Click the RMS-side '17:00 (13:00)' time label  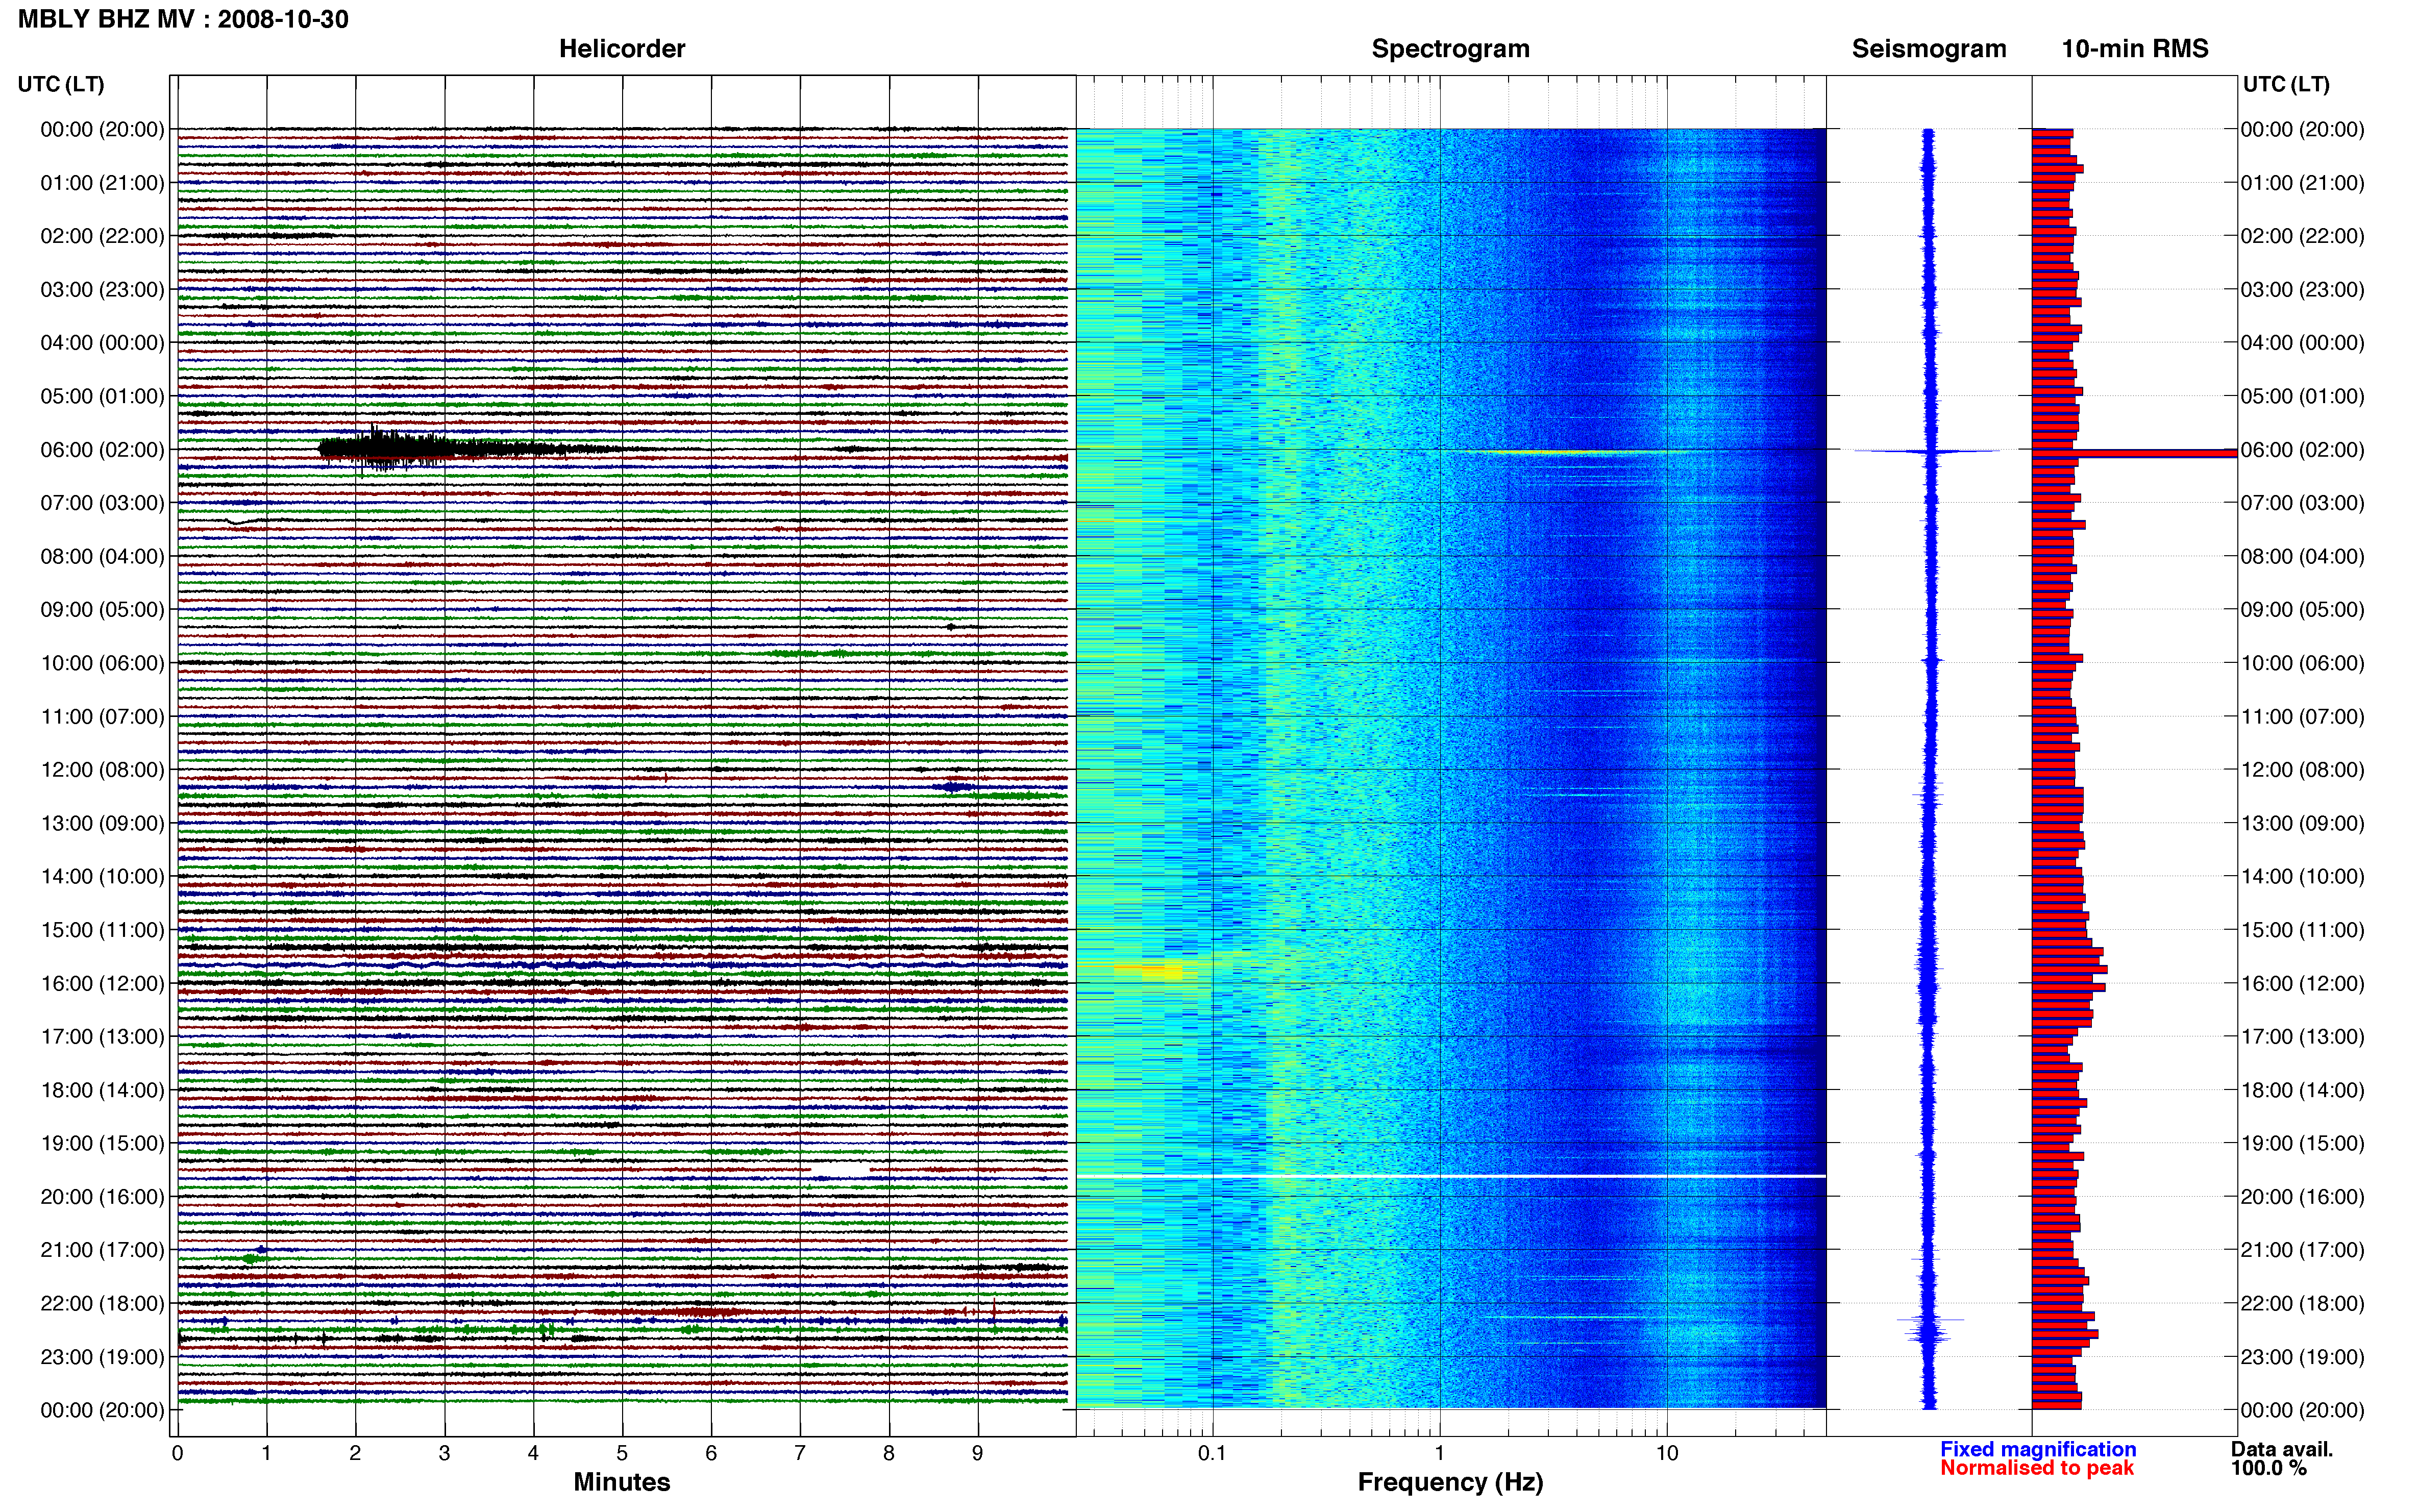click(2303, 1037)
